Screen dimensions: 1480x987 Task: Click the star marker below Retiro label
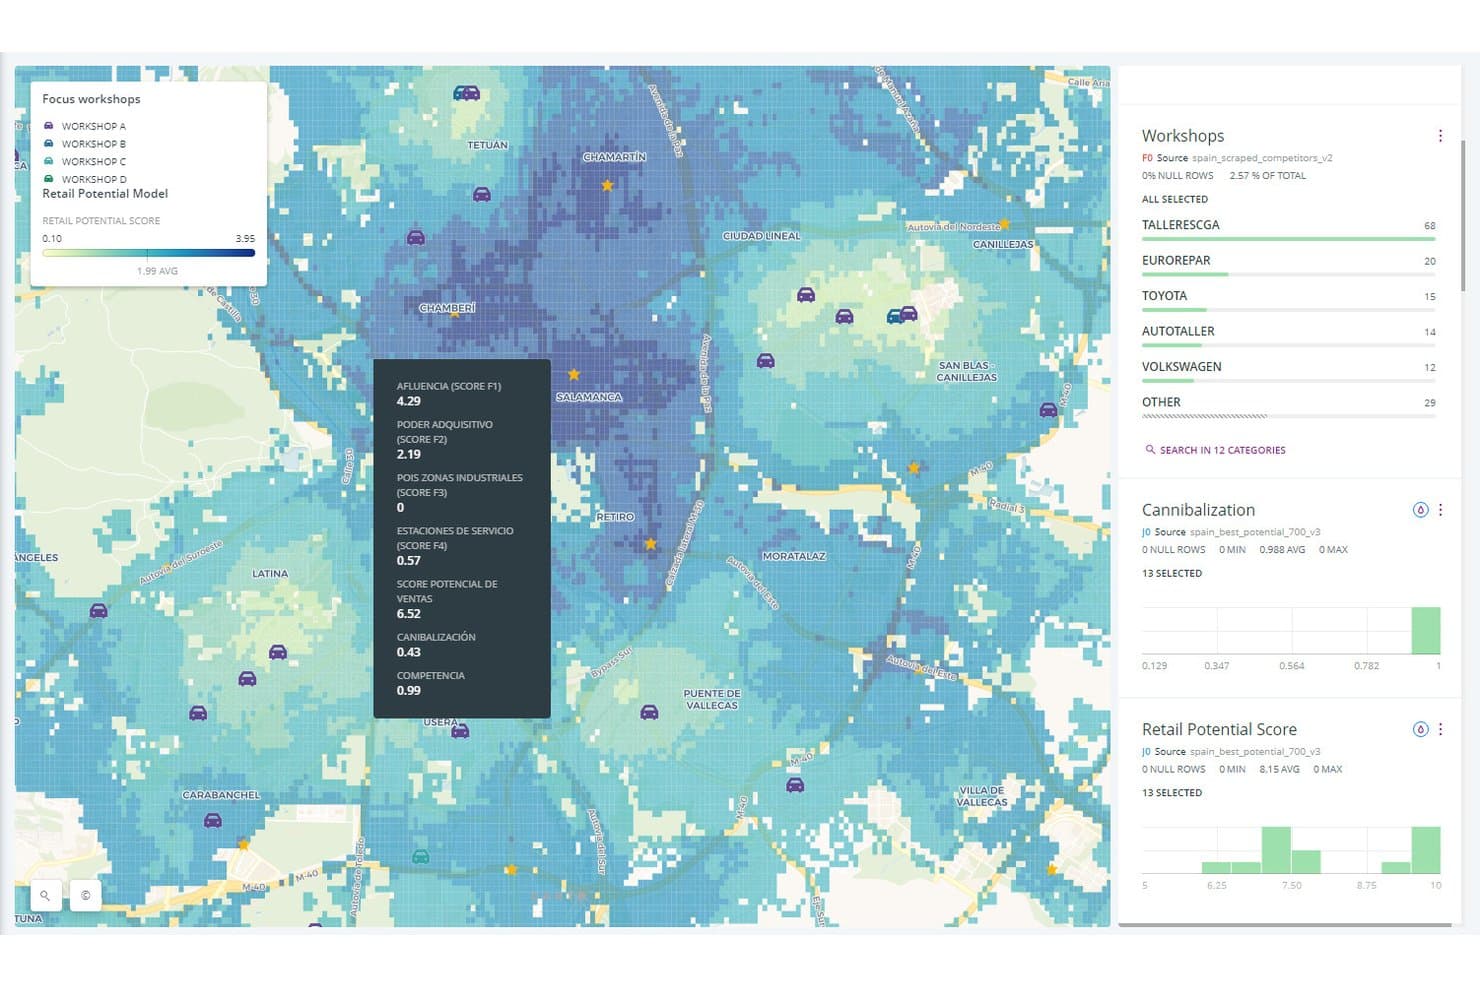tap(650, 544)
